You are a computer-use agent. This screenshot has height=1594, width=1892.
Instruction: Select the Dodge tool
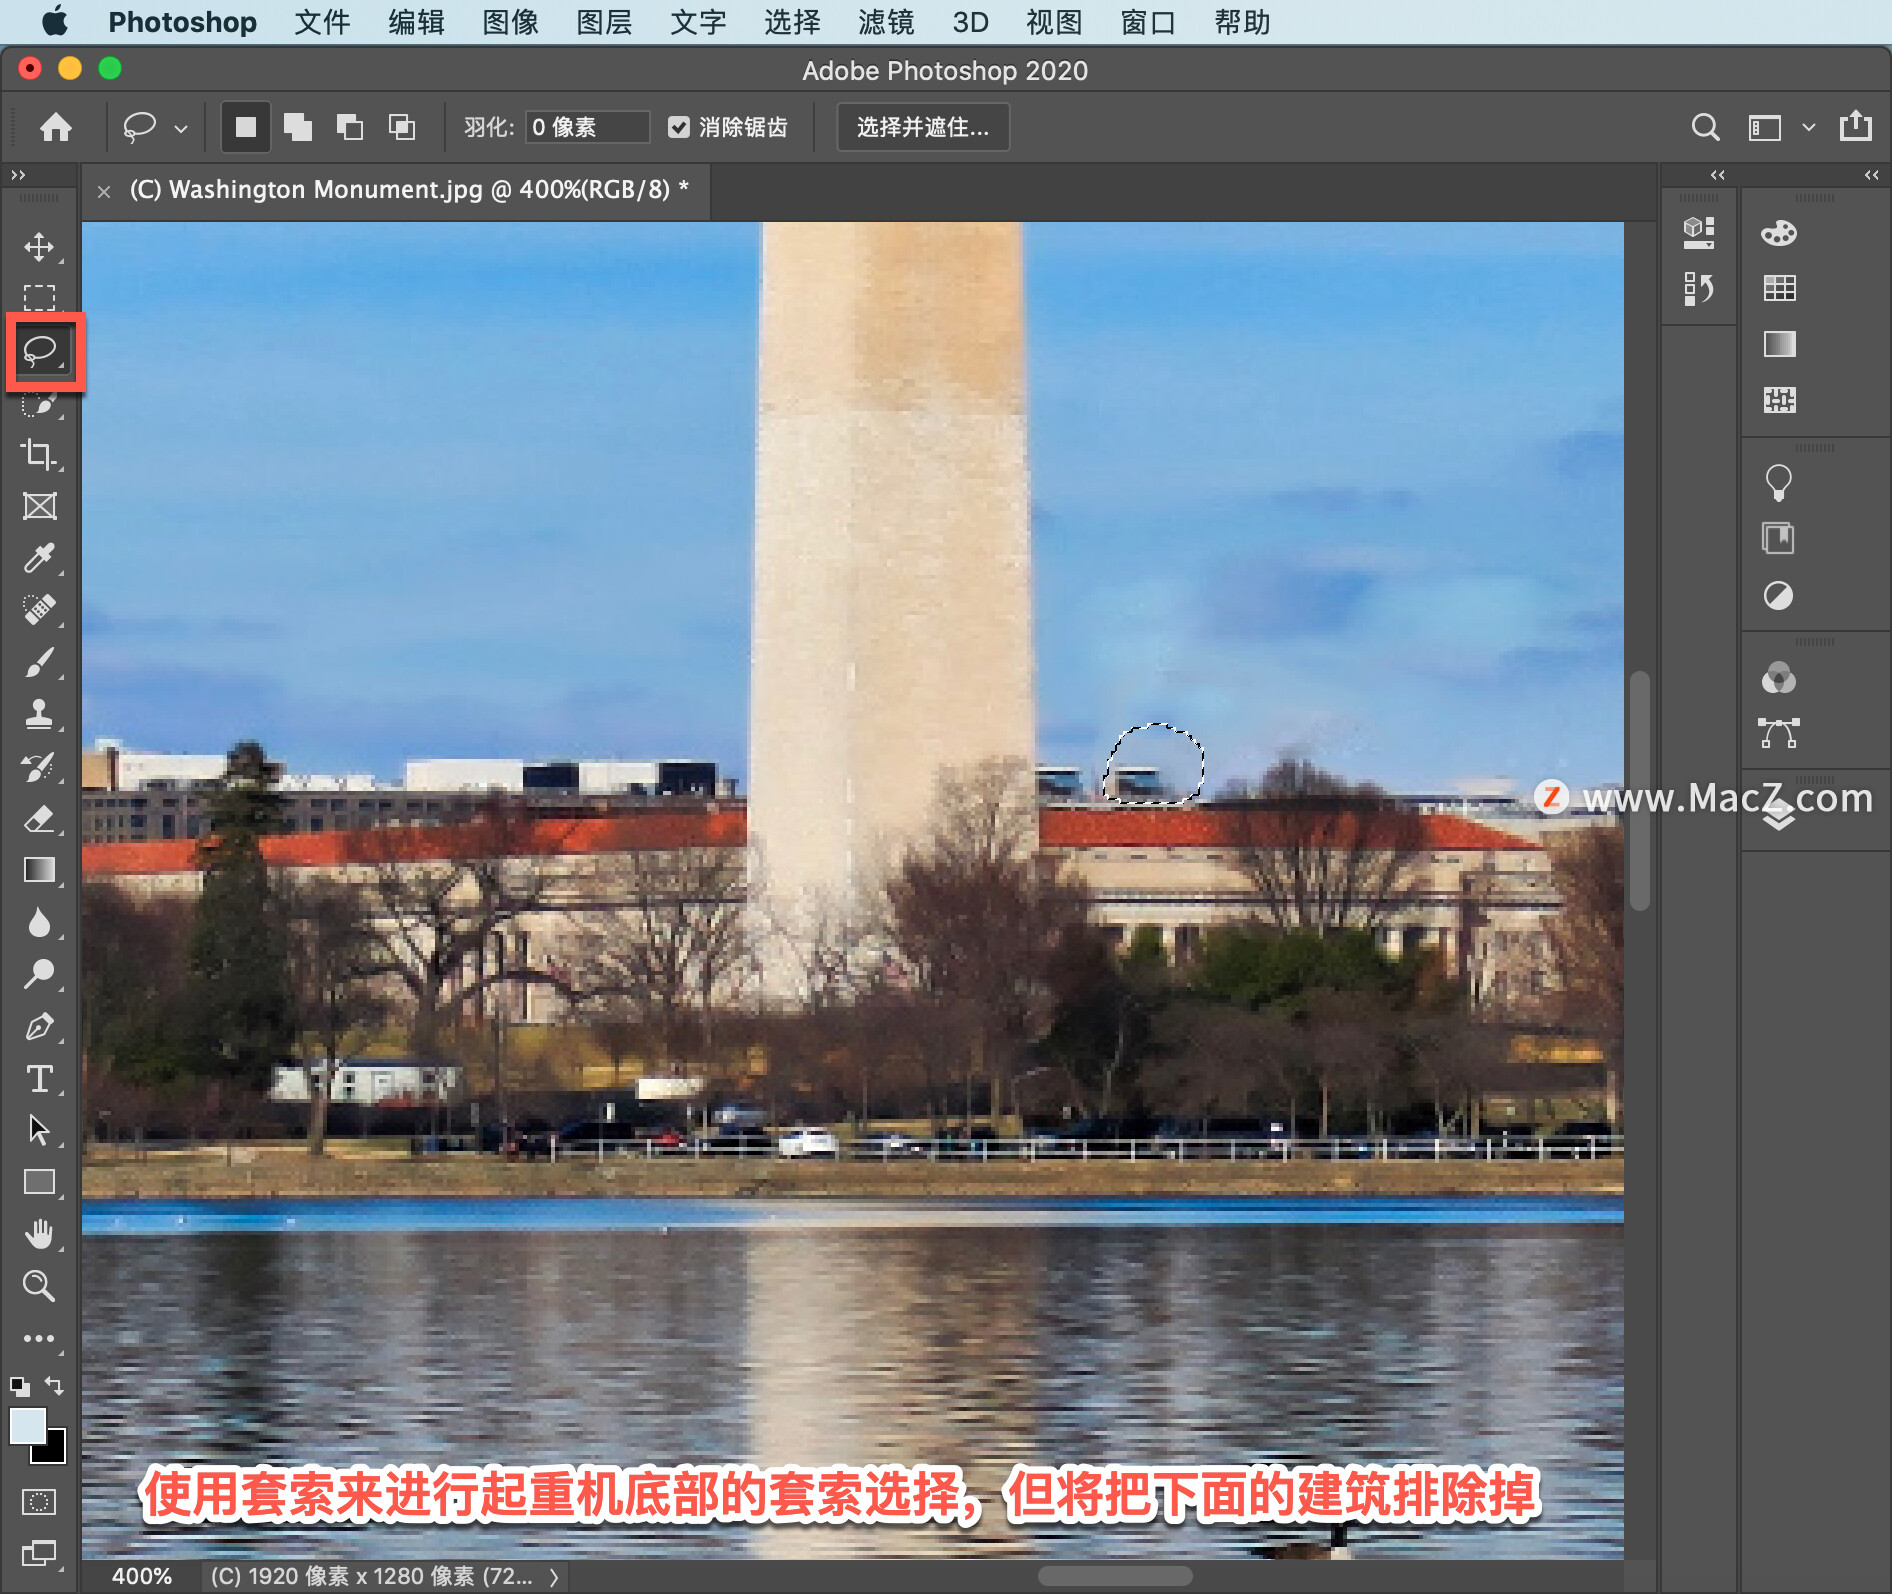click(x=39, y=975)
